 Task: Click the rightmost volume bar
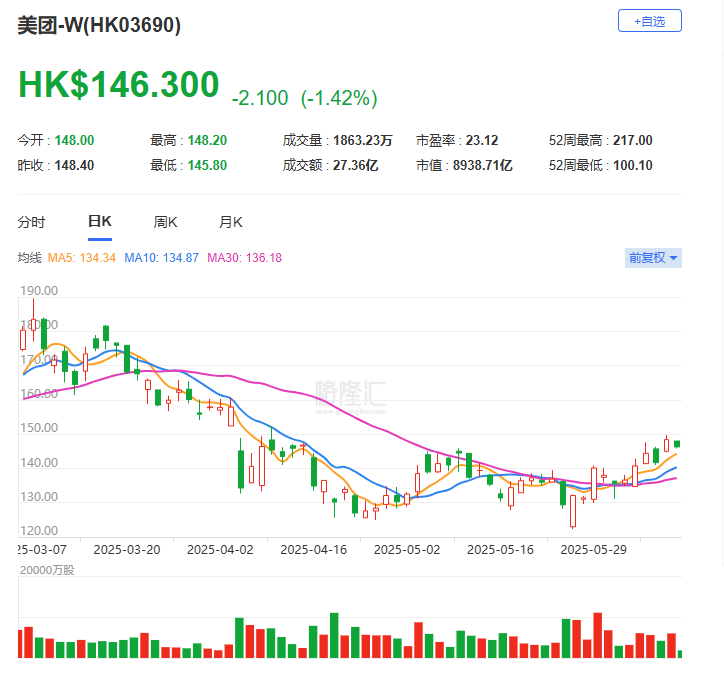(x=680, y=654)
